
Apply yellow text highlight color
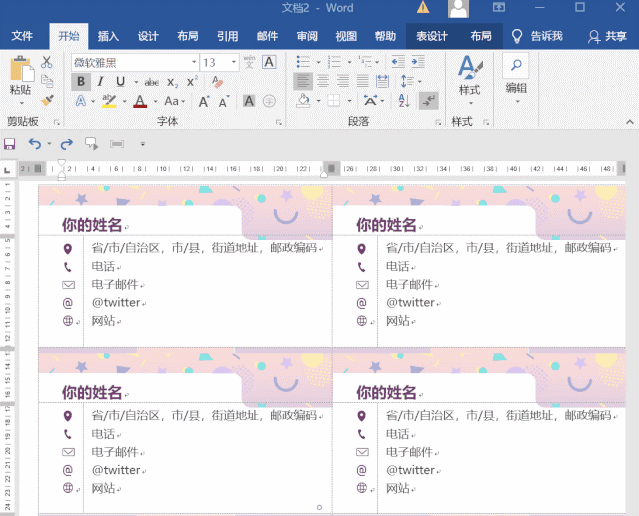point(109,101)
